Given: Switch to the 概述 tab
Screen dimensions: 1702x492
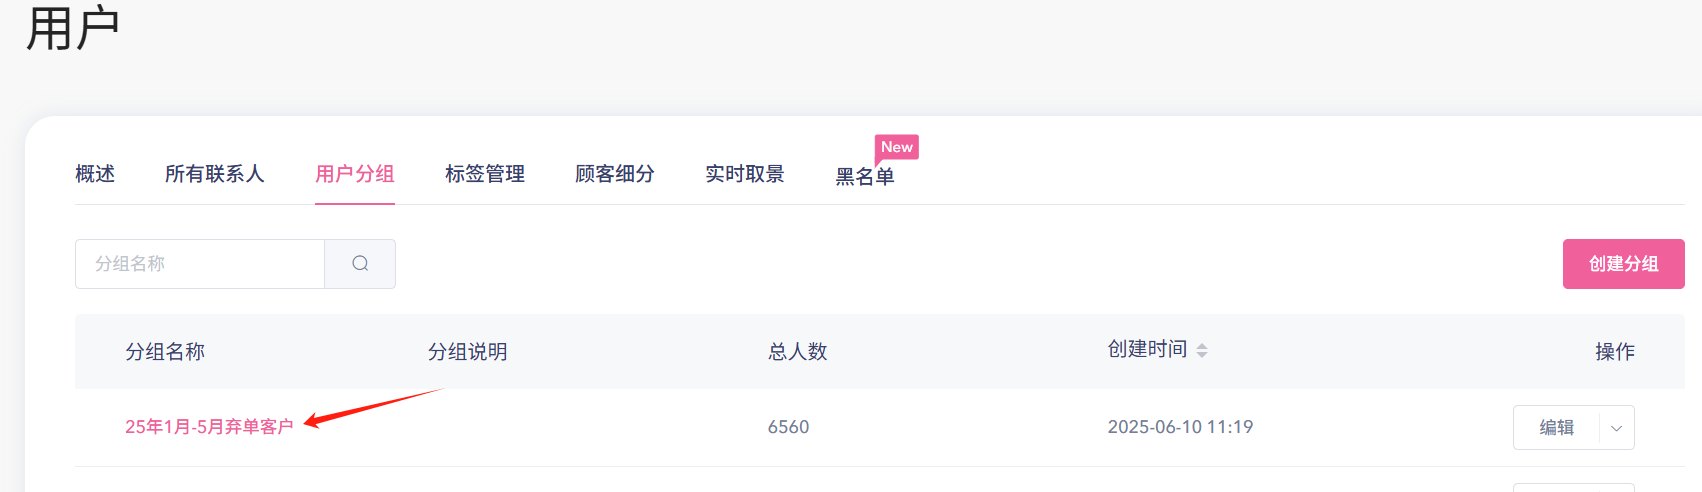Looking at the screenshot, I should pyautogui.click(x=95, y=174).
